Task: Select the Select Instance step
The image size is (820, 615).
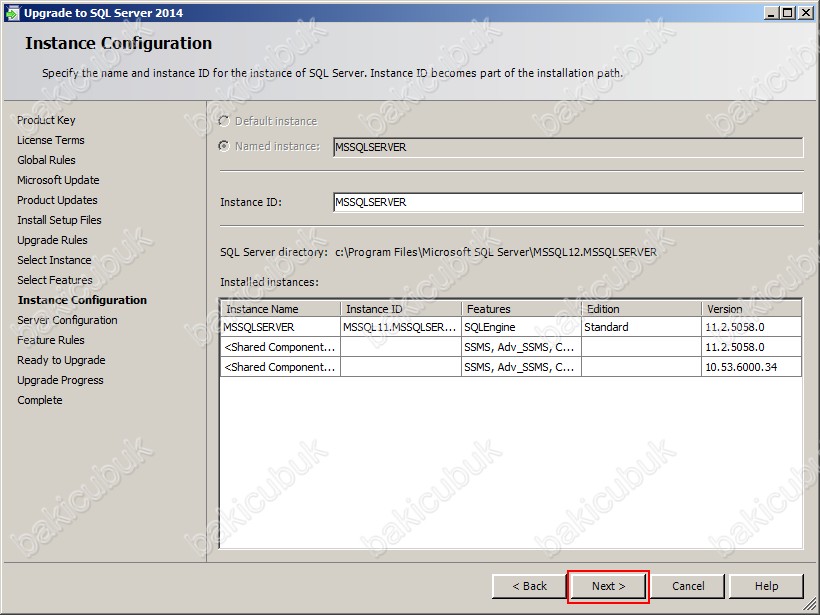Action: (x=54, y=260)
